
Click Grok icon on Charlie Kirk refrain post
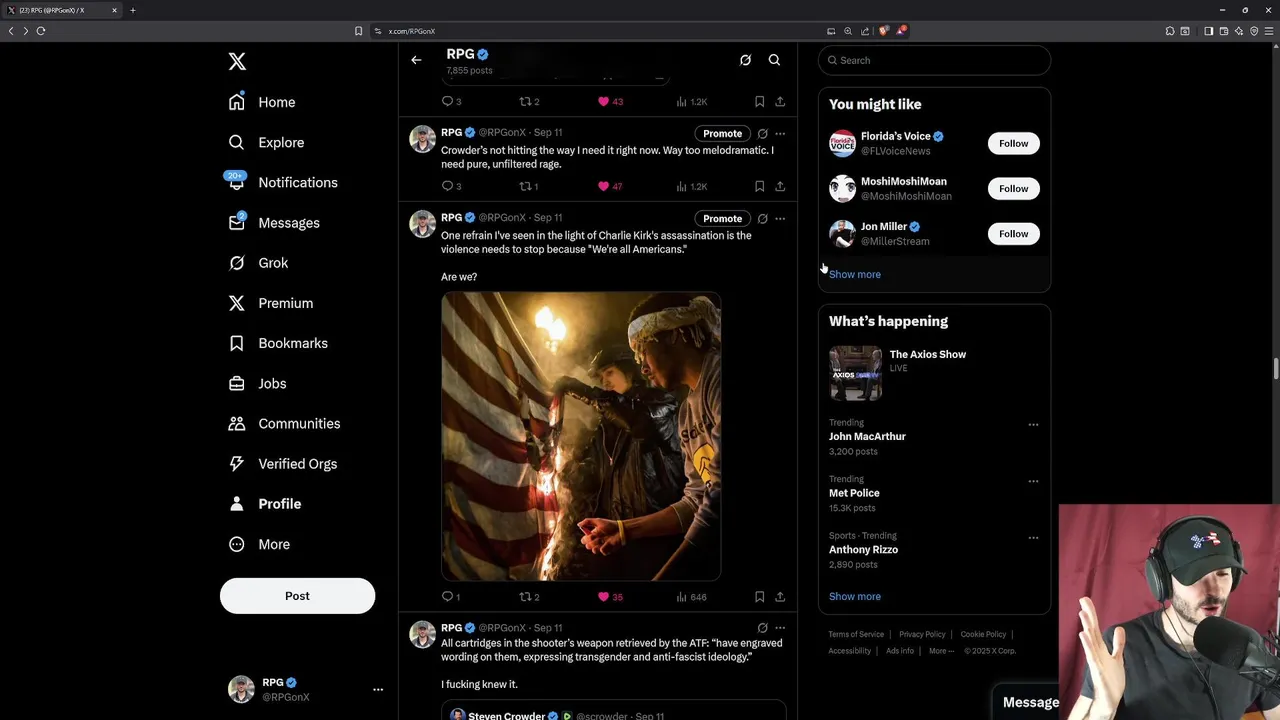[762, 218]
